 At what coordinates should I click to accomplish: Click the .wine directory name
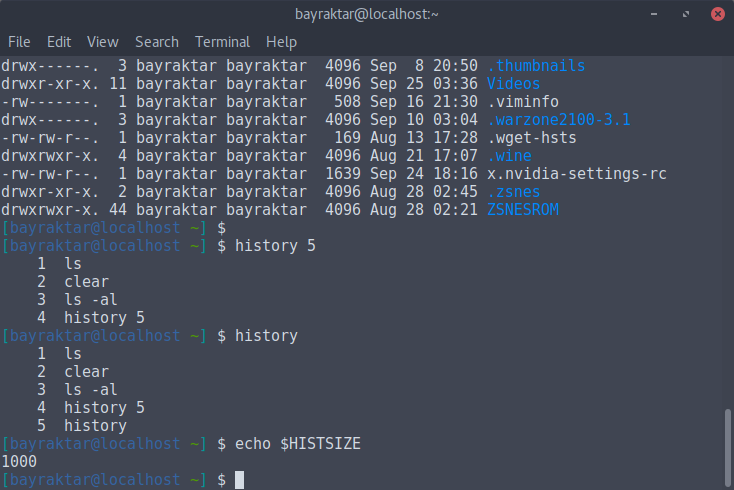(x=509, y=156)
